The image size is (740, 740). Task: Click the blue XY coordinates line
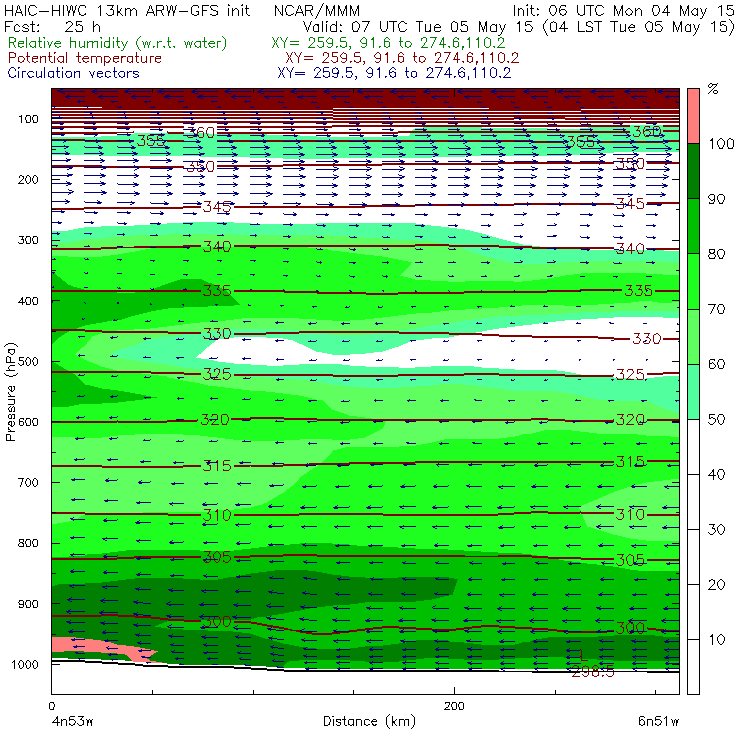click(x=394, y=73)
